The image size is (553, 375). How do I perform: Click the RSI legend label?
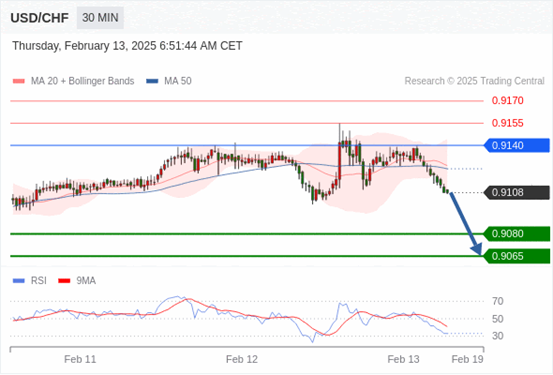coord(39,281)
